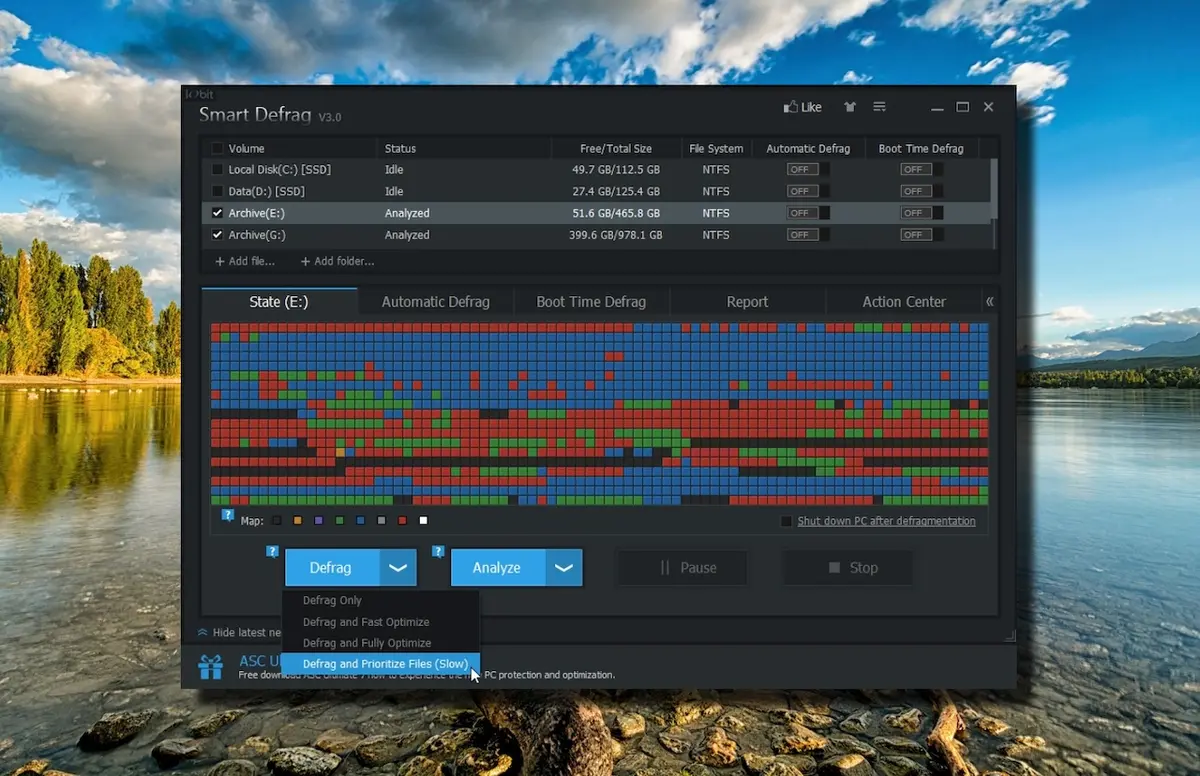Expand the Defrag button dropdown arrow
The image size is (1200, 776).
click(398, 567)
